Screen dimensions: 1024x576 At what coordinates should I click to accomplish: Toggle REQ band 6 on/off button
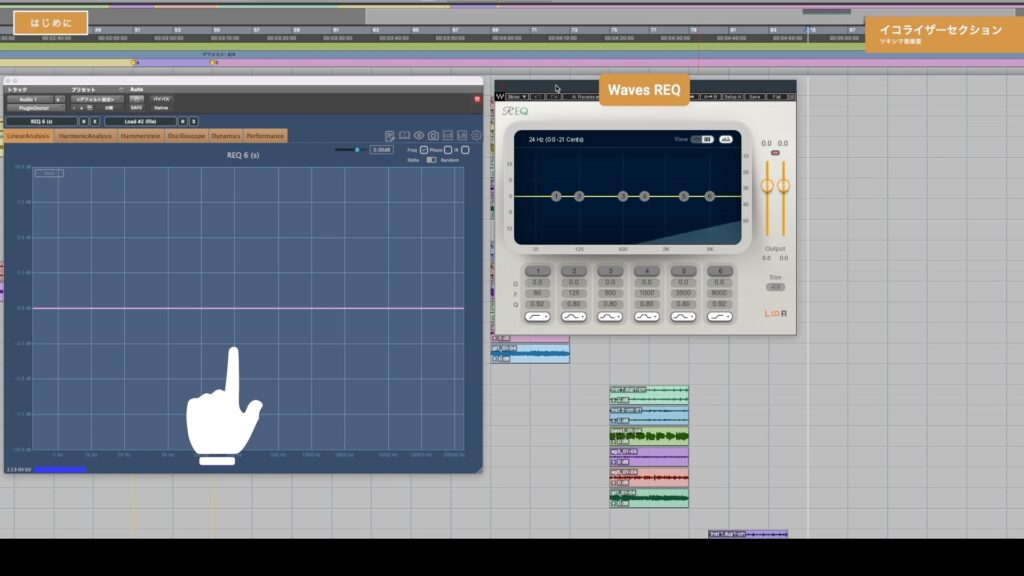720,271
